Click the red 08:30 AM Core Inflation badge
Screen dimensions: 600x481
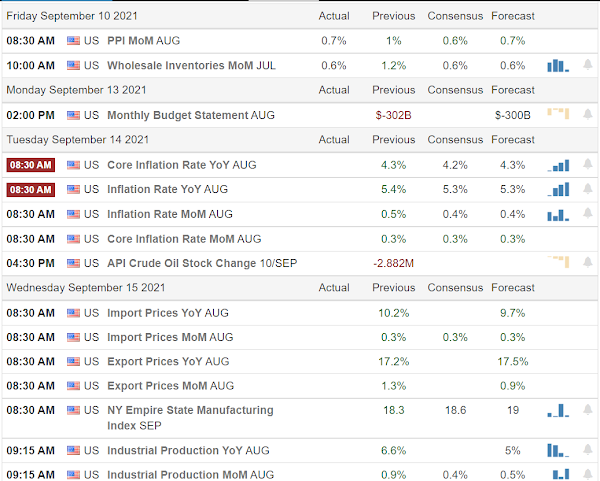pos(31,165)
